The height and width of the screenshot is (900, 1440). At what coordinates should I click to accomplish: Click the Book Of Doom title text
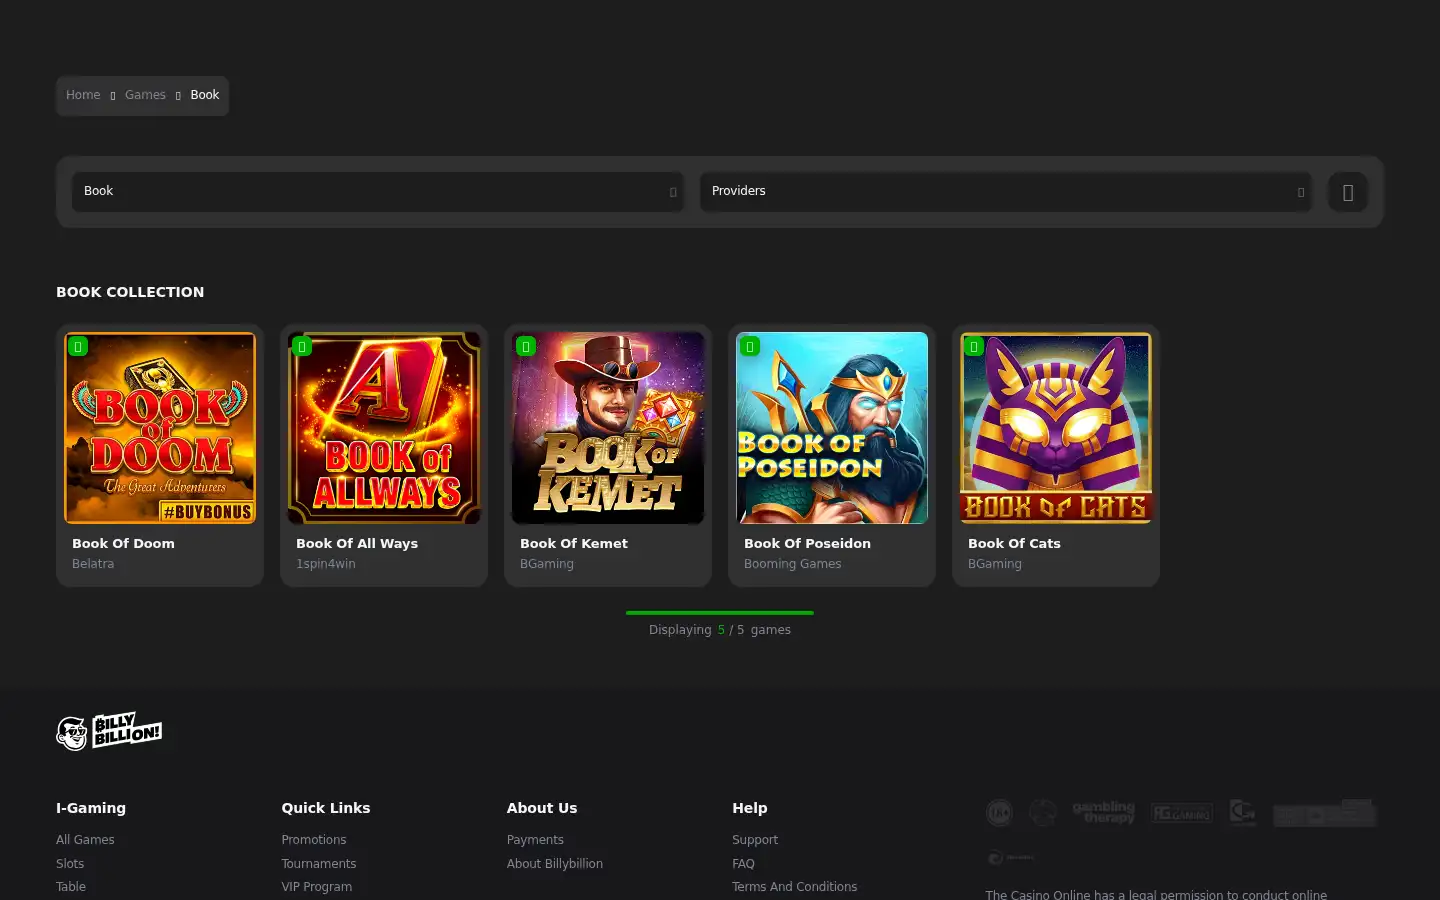pyautogui.click(x=123, y=544)
